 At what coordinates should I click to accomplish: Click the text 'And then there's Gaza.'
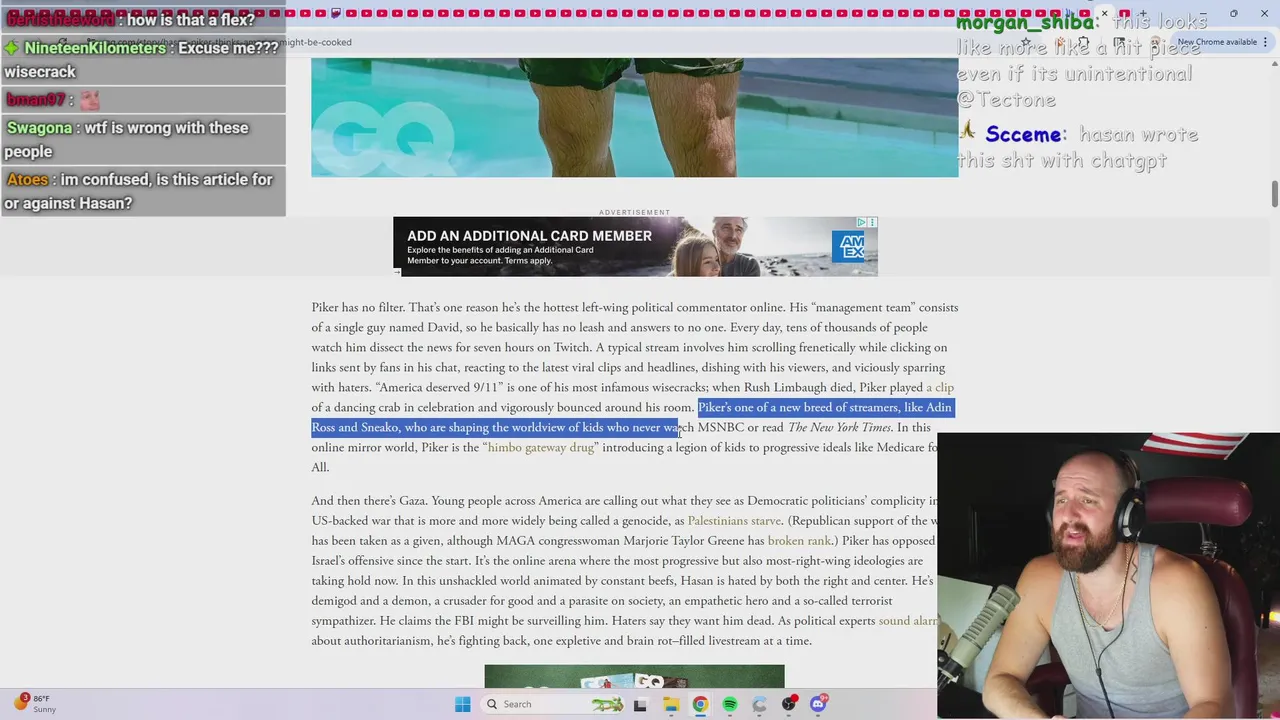tap(369, 500)
